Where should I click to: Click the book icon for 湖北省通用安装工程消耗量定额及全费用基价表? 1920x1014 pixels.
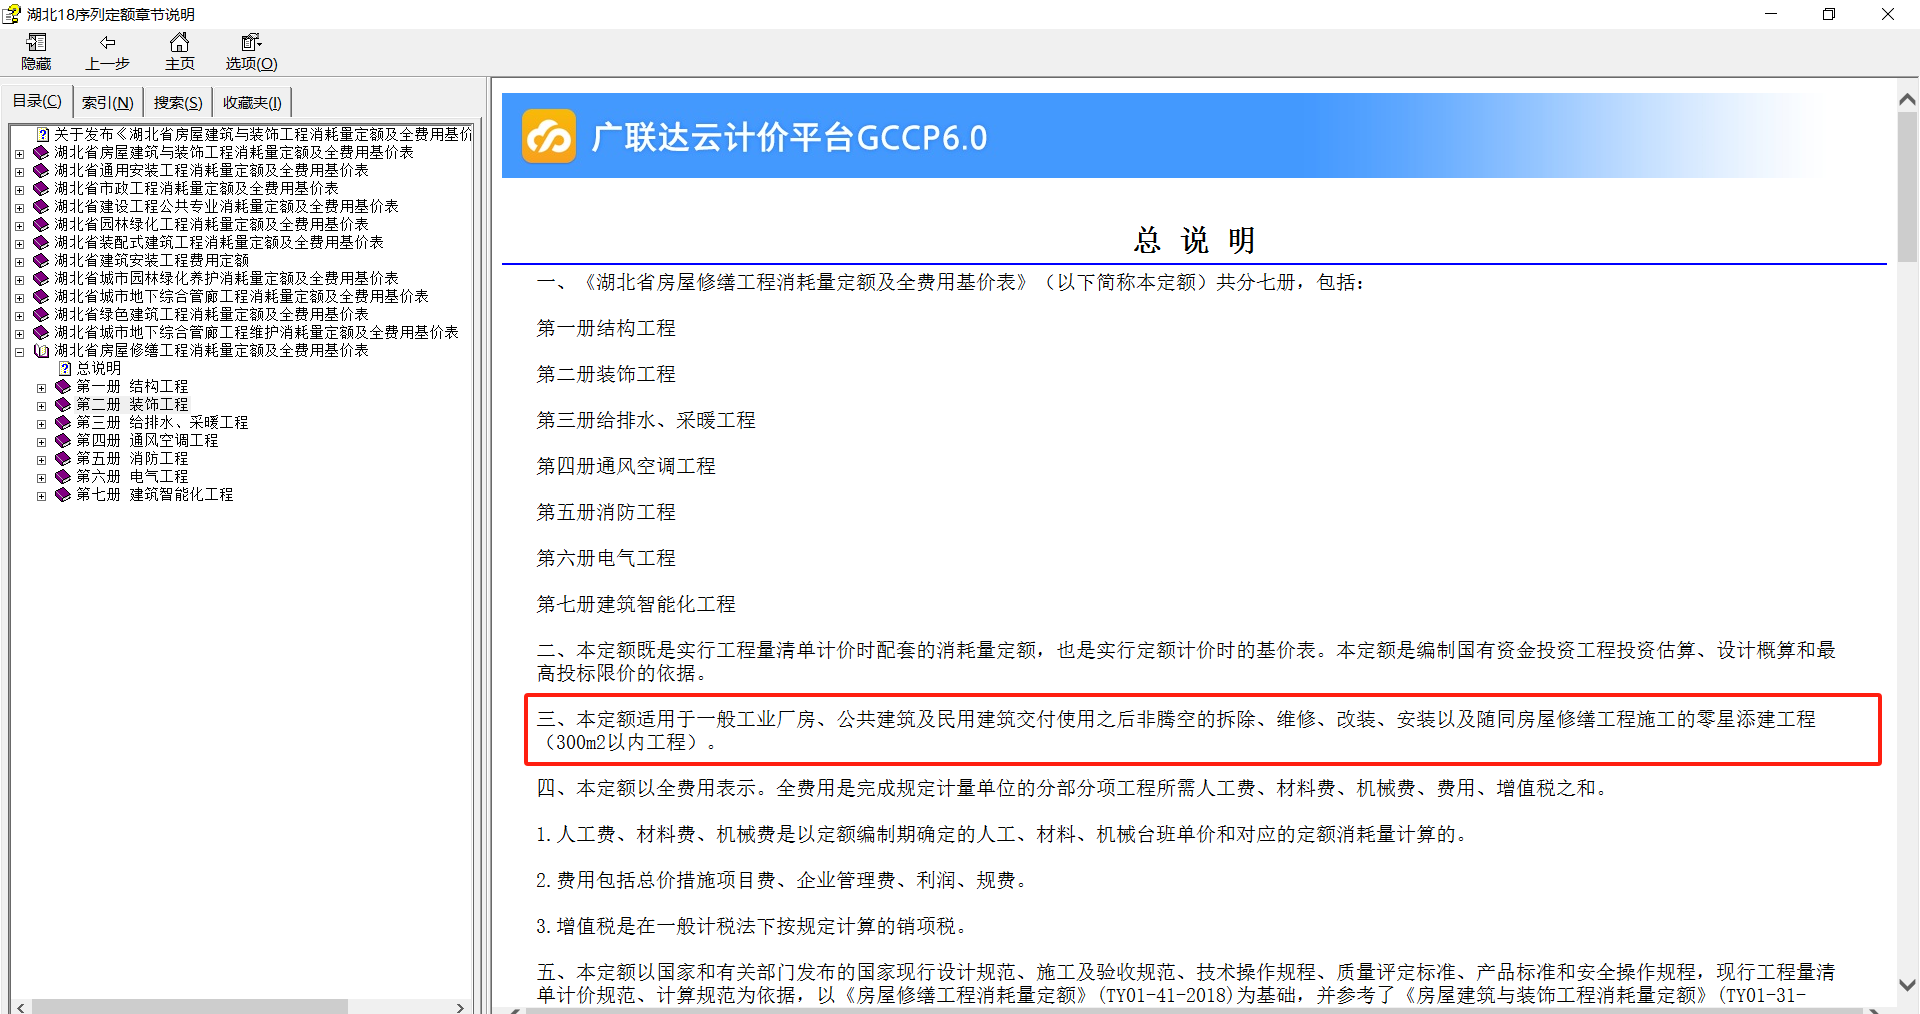click(41, 170)
